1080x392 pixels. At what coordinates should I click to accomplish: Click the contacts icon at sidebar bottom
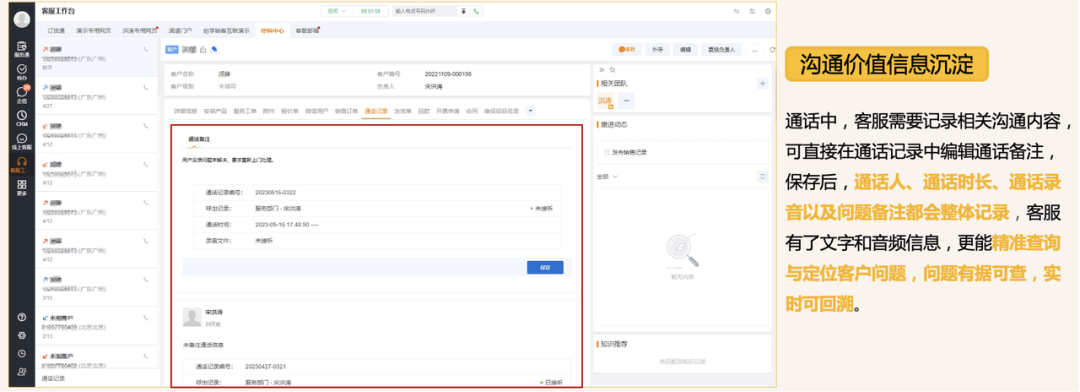[22, 371]
